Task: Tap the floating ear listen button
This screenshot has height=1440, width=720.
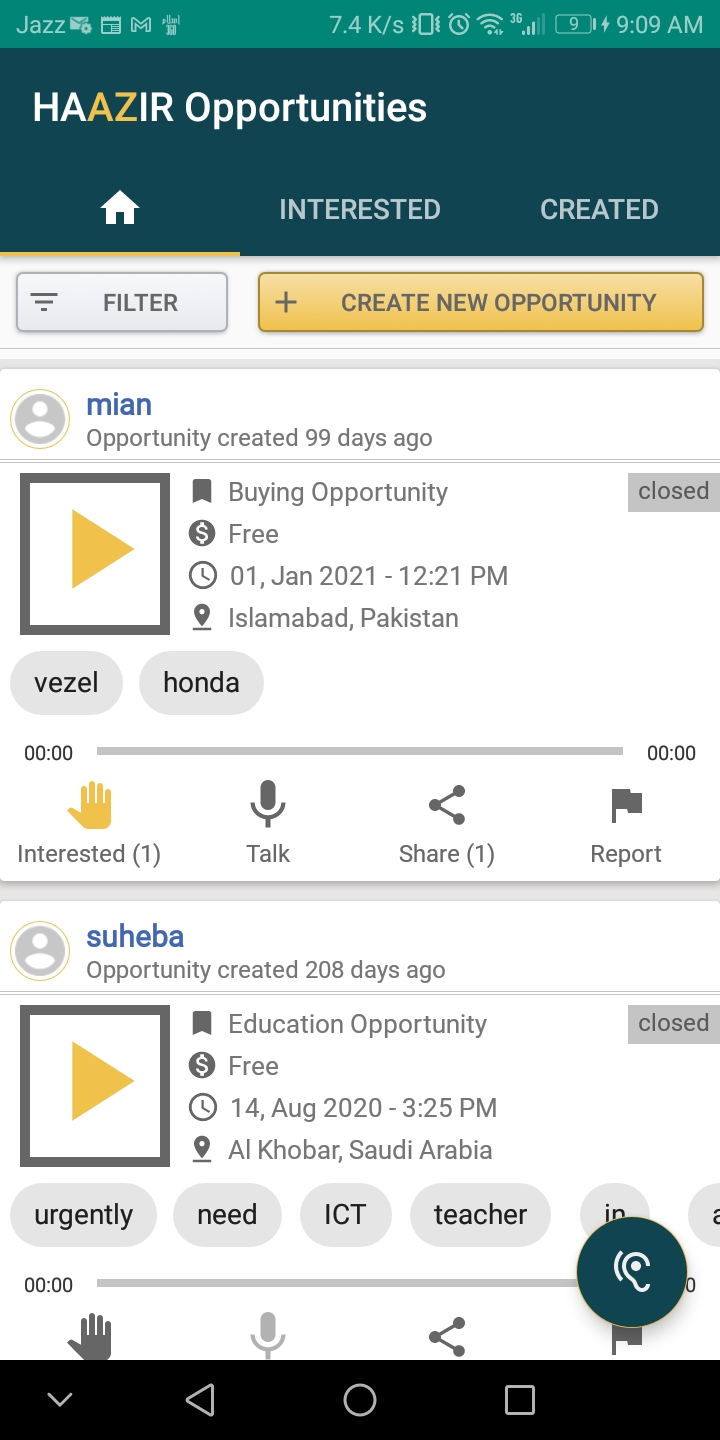Action: click(632, 1272)
